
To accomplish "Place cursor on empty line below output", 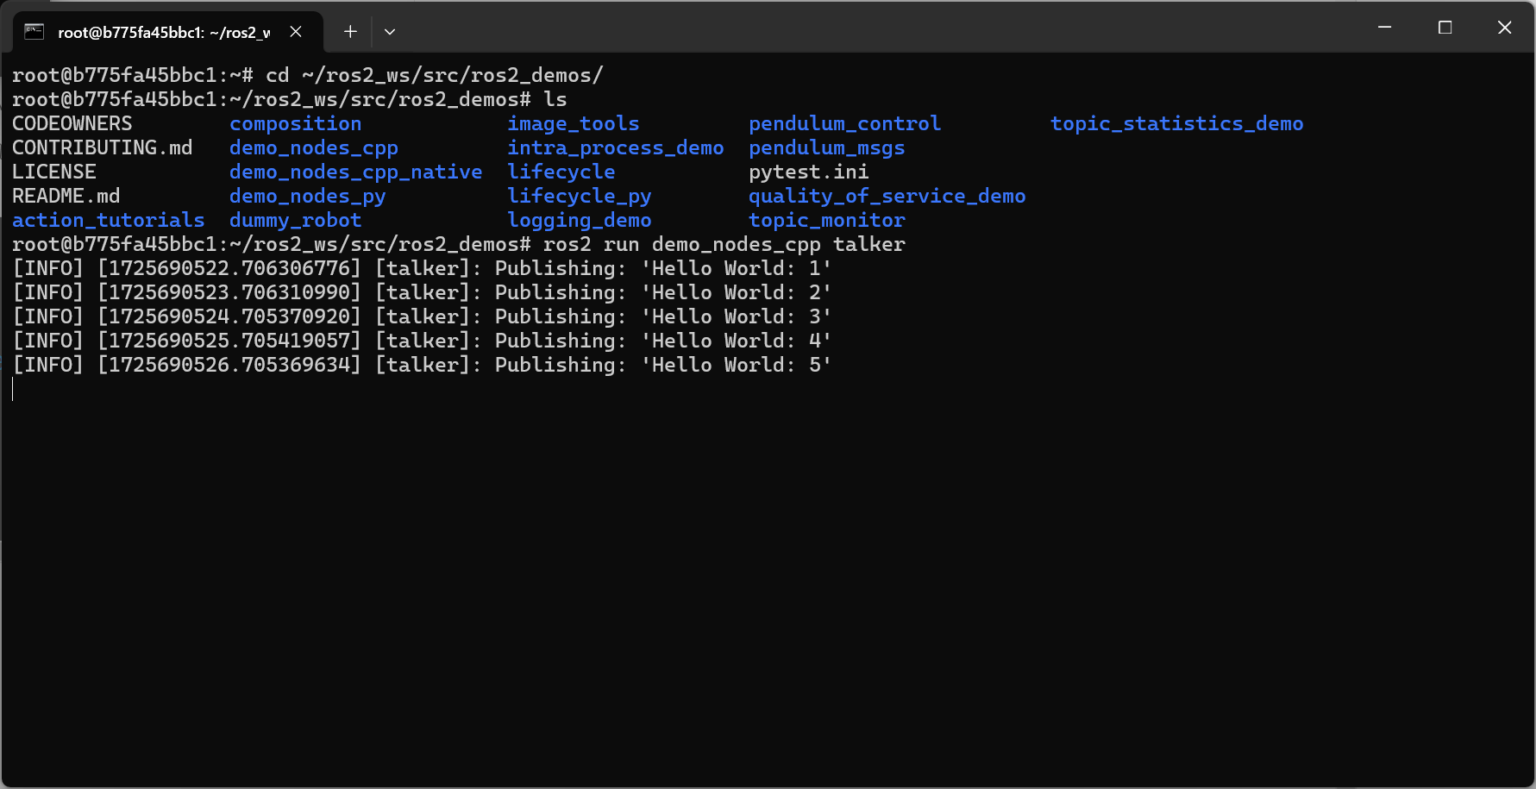I will point(400,390).
